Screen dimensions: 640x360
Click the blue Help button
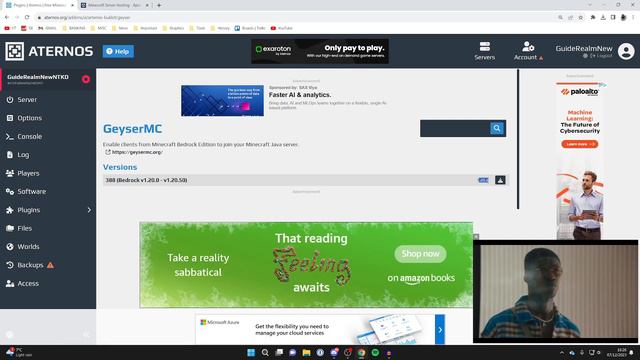click(118, 51)
